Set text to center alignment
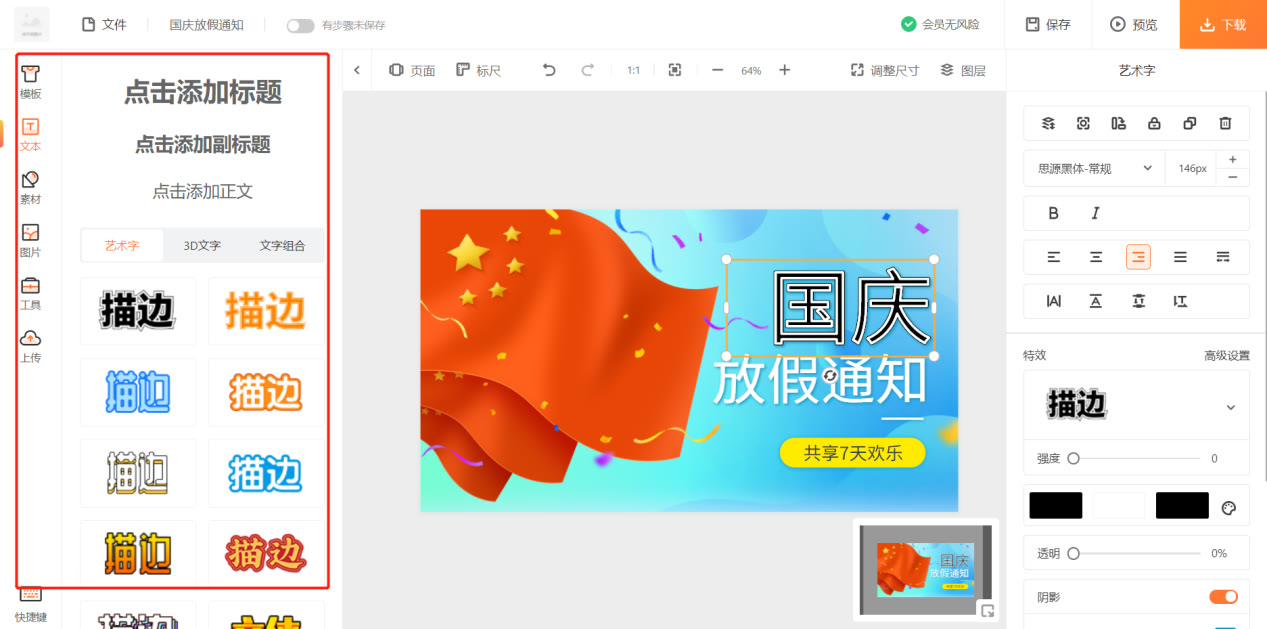Screen dimensions: 1267x629 [x=1095, y=257]
